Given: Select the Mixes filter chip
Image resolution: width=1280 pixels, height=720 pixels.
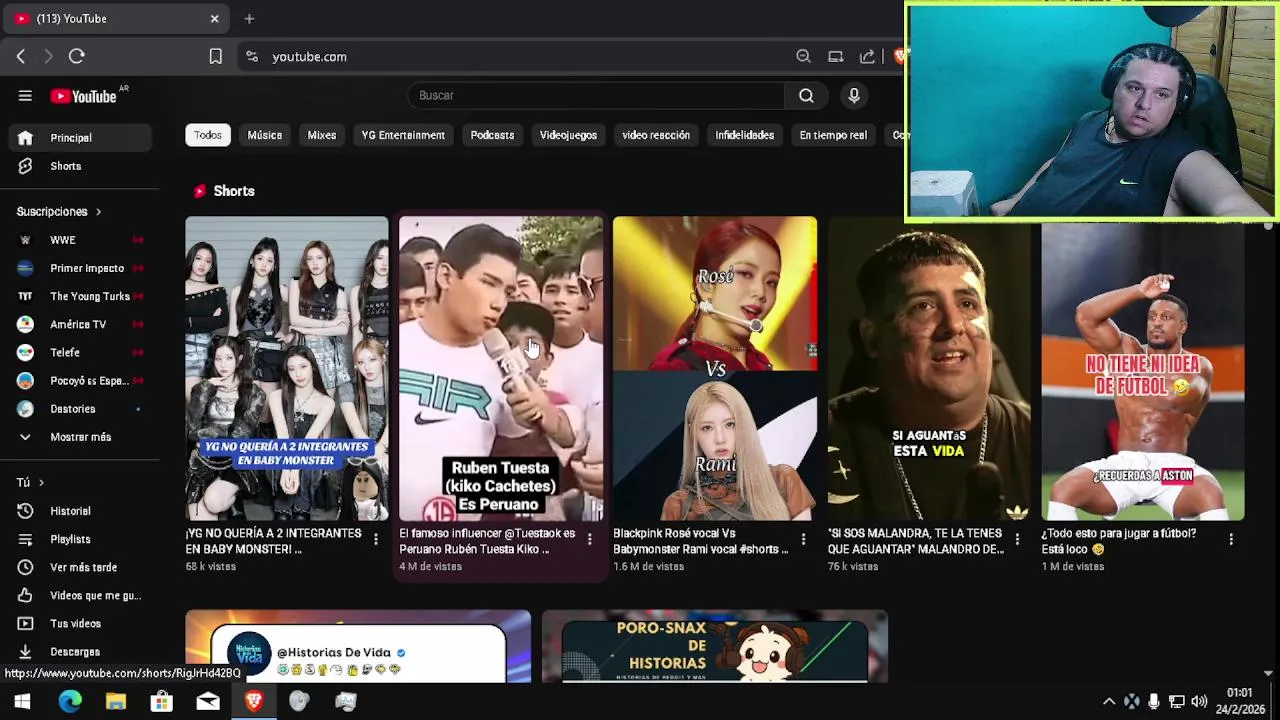Looking at the screenshot, I should [x=322, y=135].
